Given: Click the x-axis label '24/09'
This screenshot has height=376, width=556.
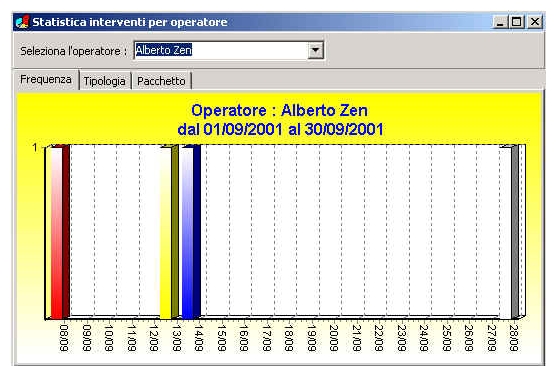Looking at the screenshot, I should pyautogui.click(x=423, y=338).
